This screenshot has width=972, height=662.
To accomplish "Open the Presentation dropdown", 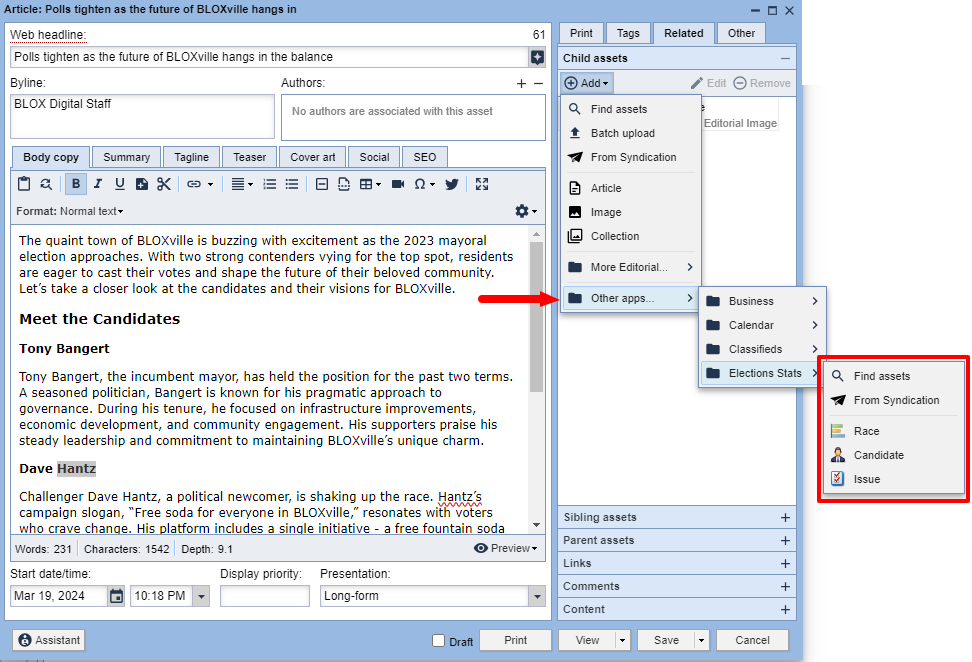I will coord(537,596).
